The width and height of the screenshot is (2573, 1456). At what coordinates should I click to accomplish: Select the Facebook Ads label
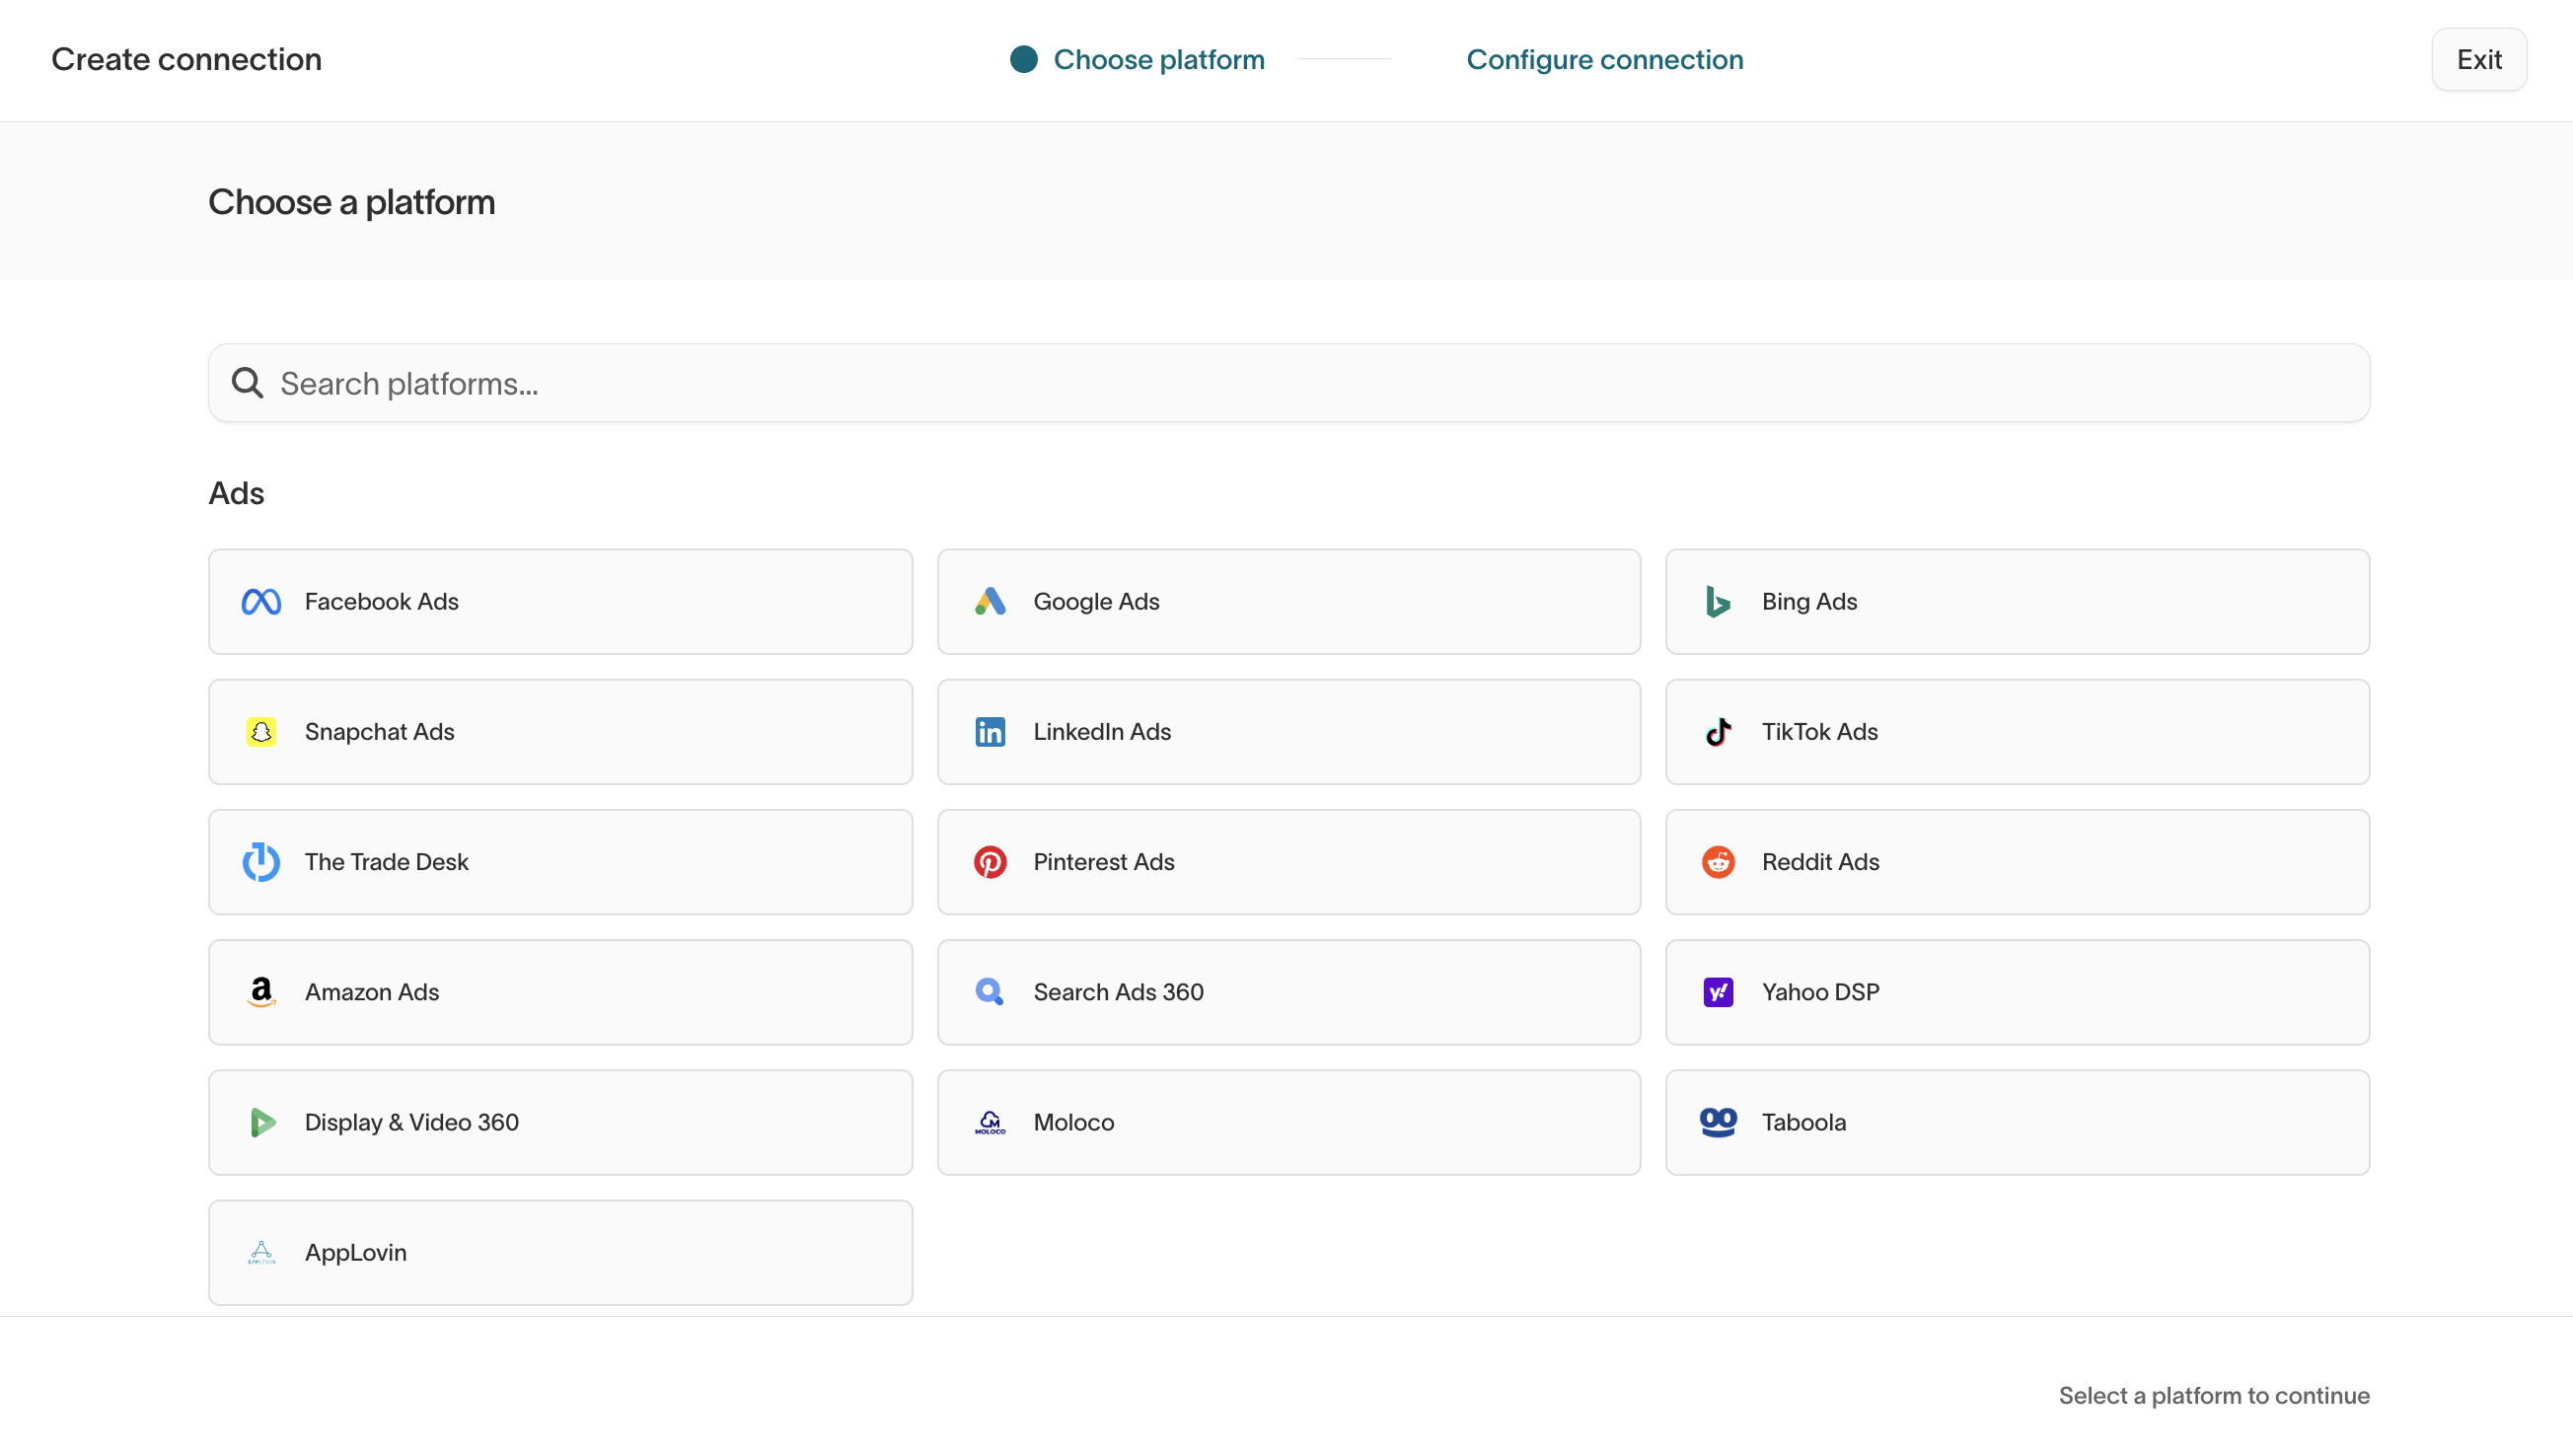pyautogui.click(x=381, y=602)
